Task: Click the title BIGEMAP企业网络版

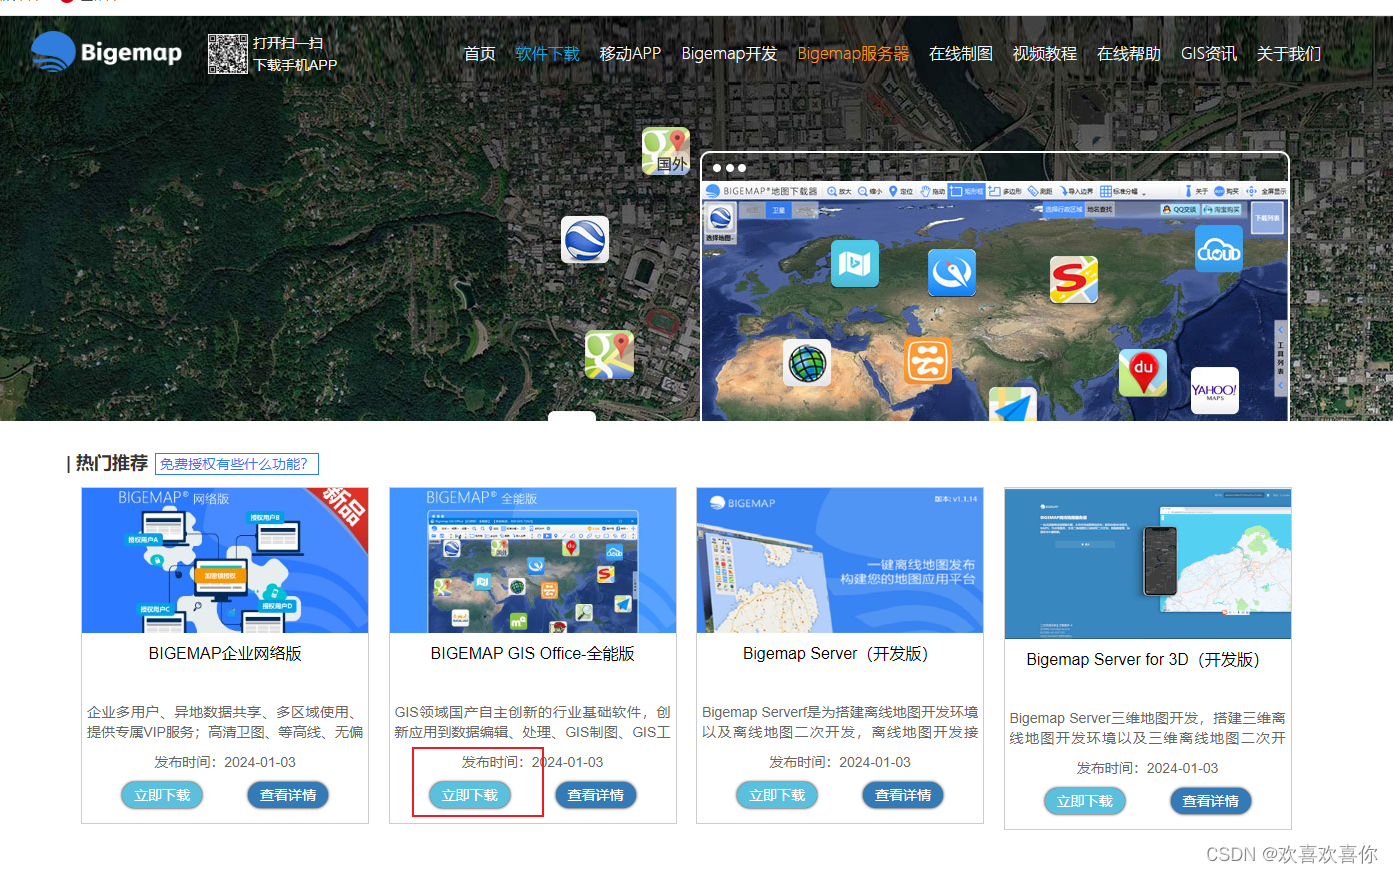Action: (225, 654)
